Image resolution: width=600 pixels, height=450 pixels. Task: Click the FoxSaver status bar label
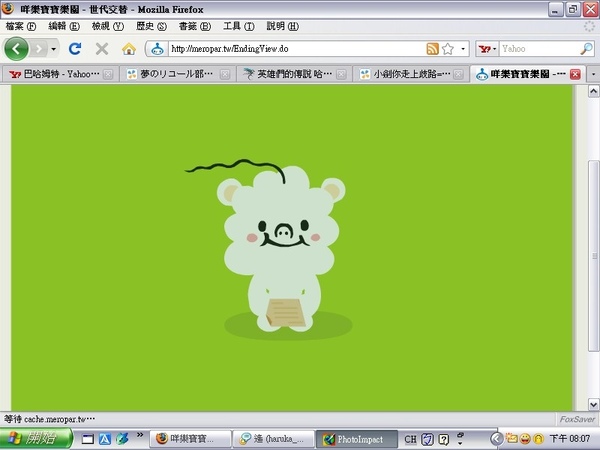point(577,419)
